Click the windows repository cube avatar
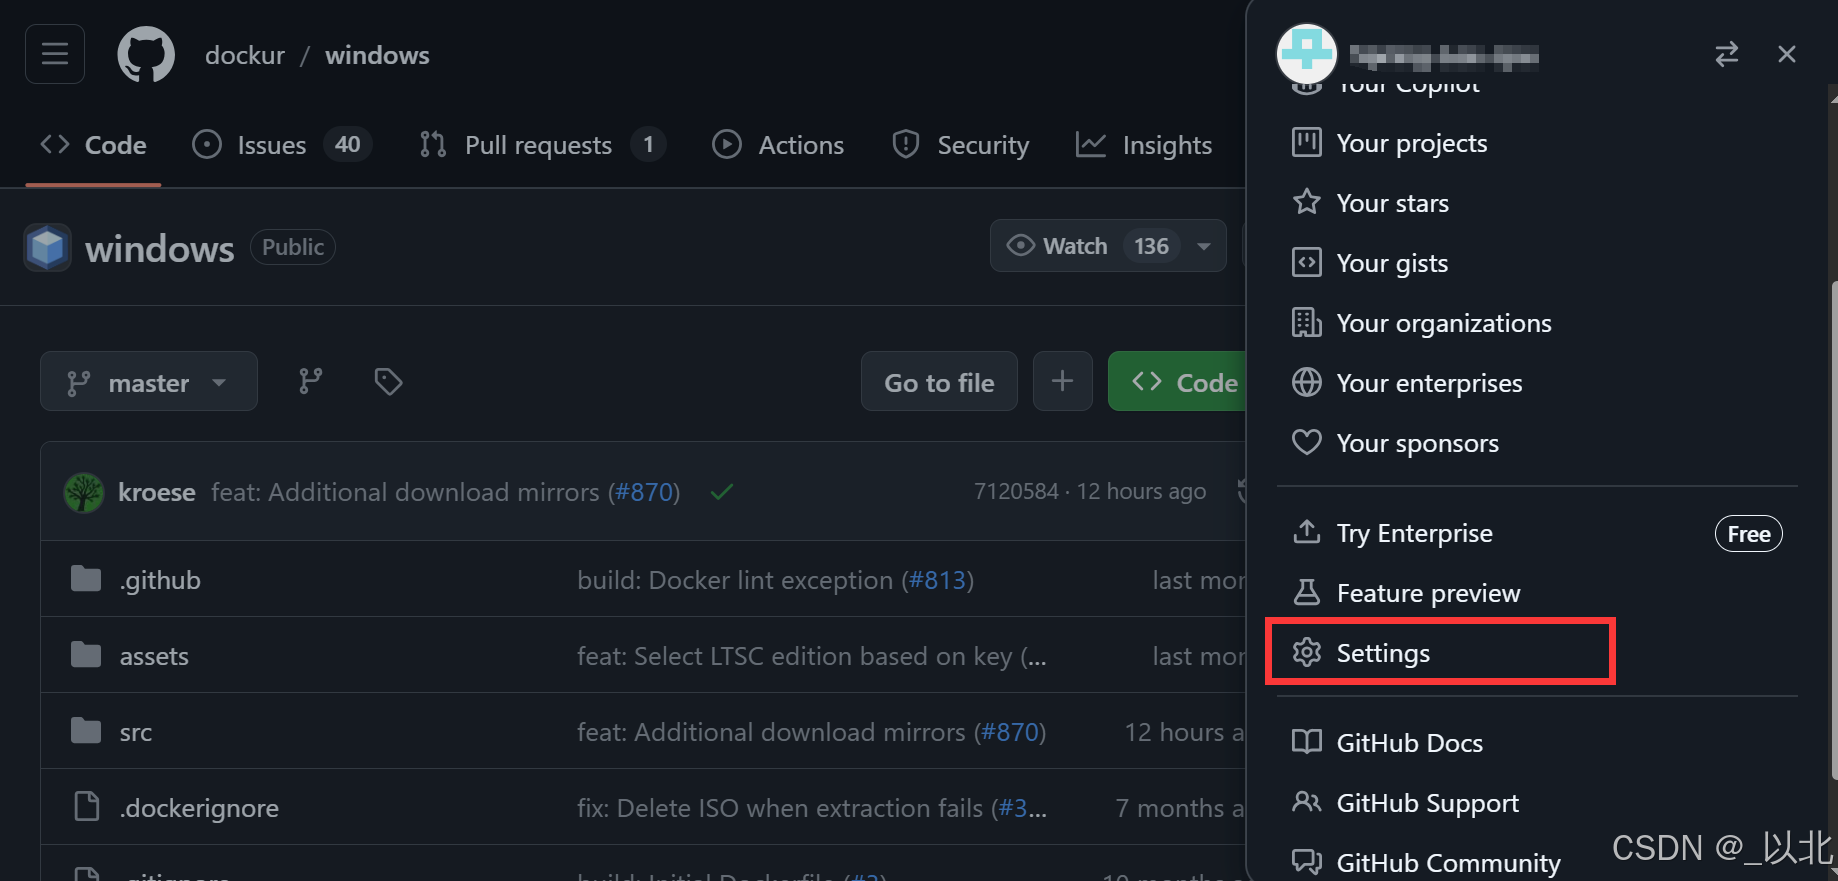 [47, 247]
